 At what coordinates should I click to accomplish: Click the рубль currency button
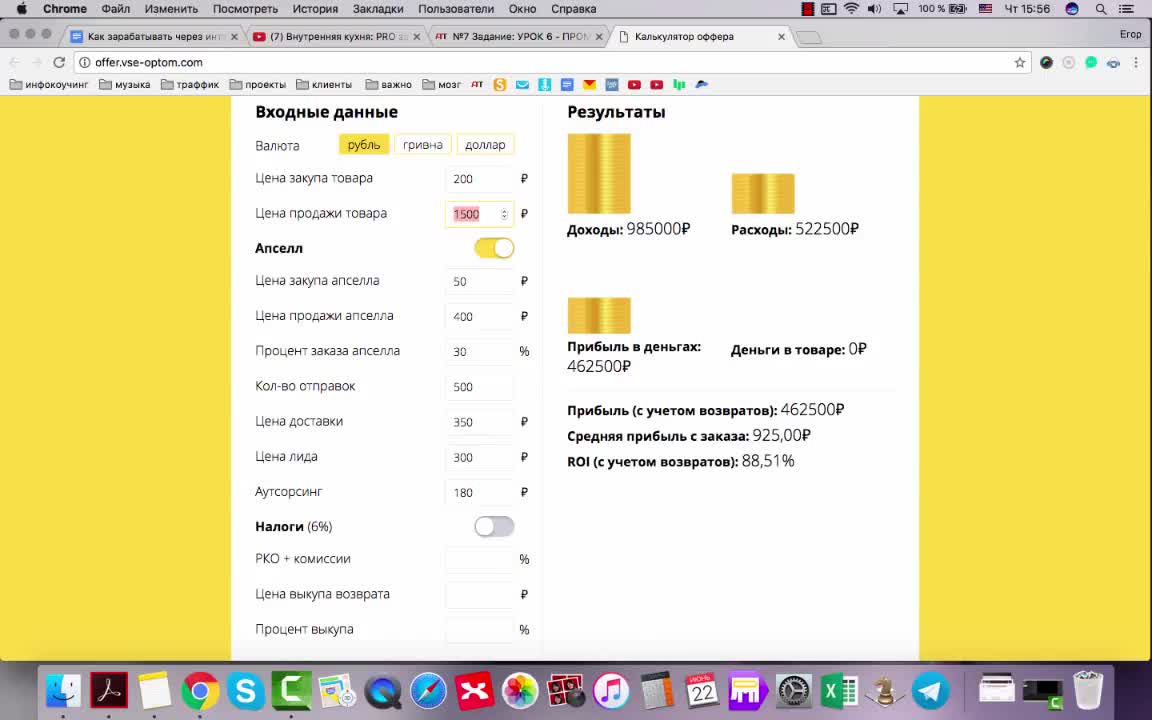[x=363, y=144]
